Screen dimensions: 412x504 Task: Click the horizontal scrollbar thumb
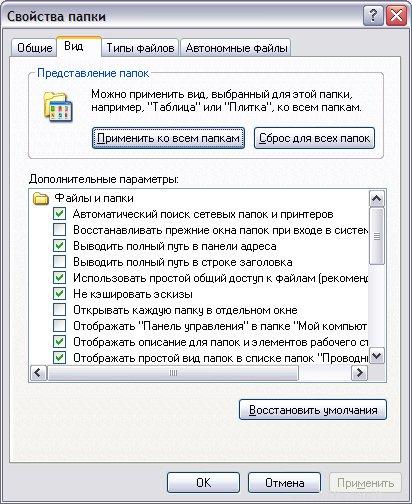coord(173,373)
